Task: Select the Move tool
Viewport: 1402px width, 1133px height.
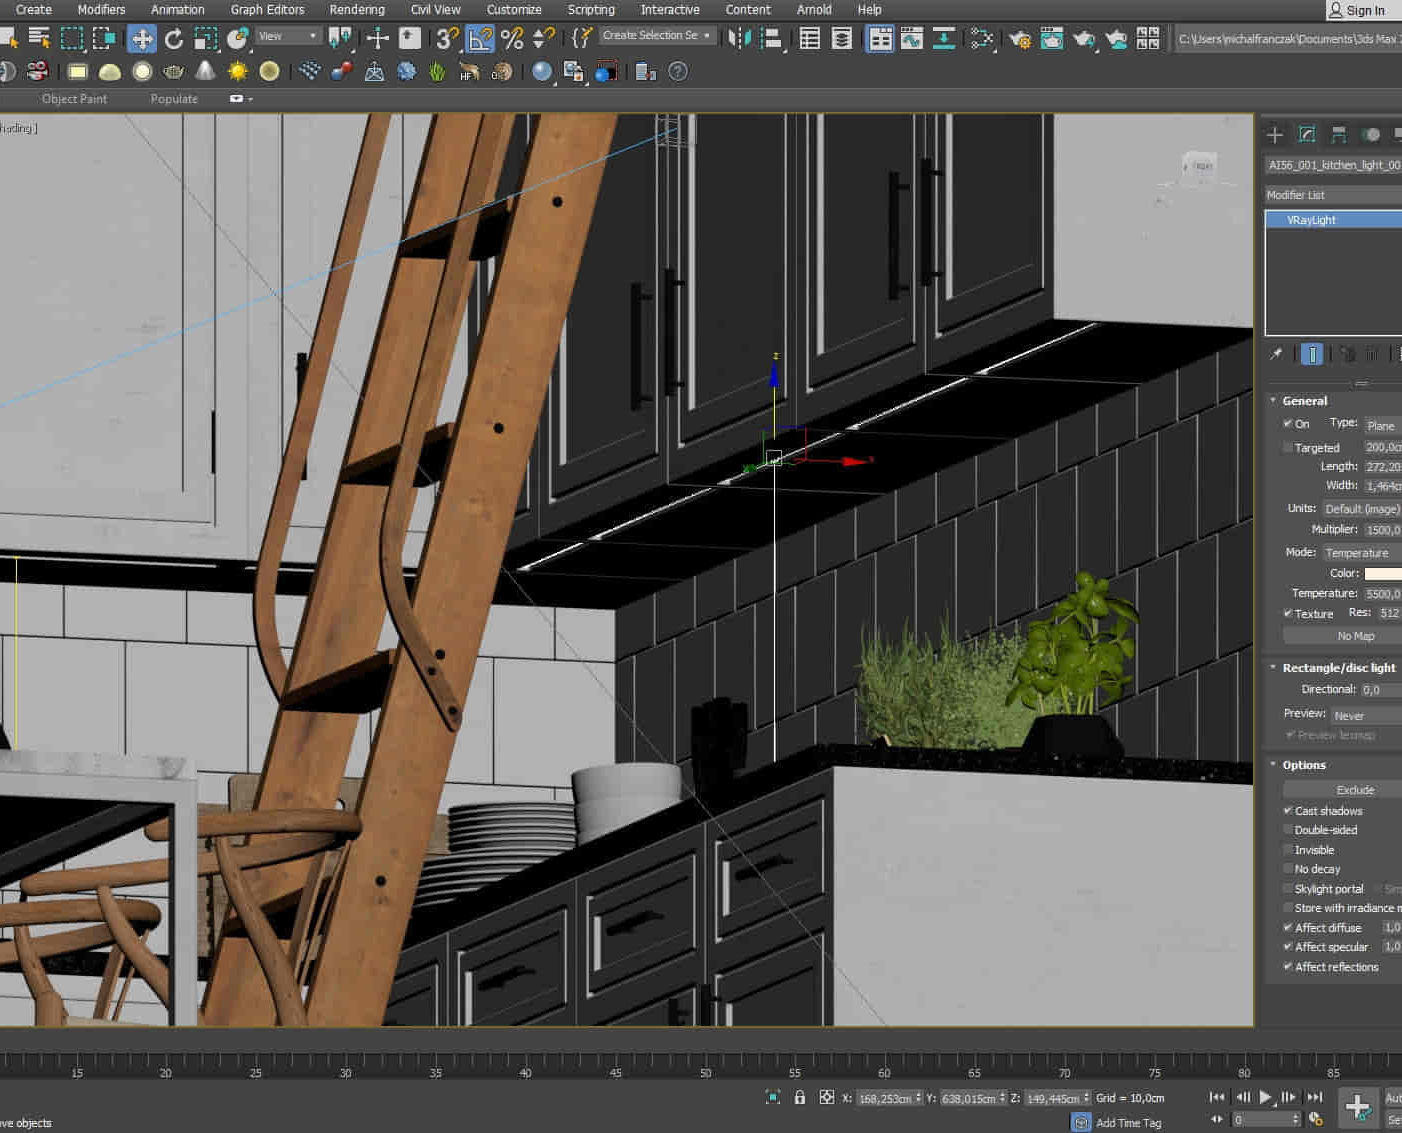Action: click(142, 39)
